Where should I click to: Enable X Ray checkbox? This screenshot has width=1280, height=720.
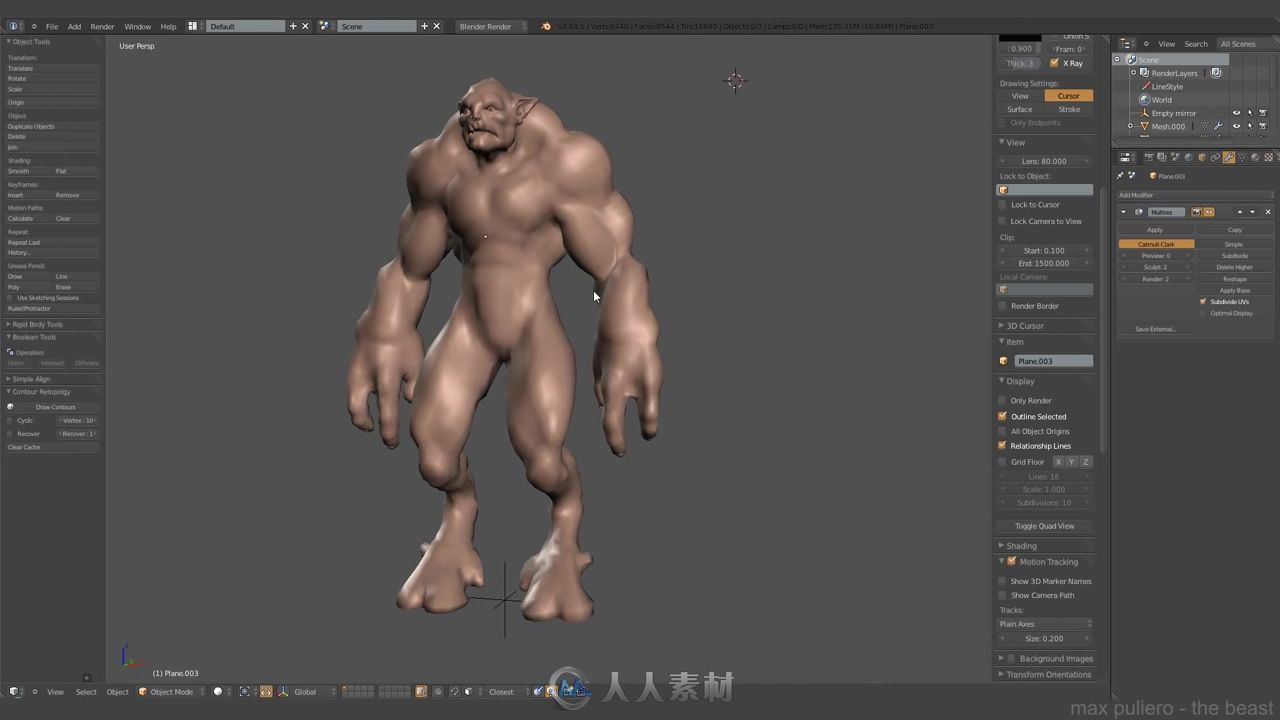tap(1054, 63)
